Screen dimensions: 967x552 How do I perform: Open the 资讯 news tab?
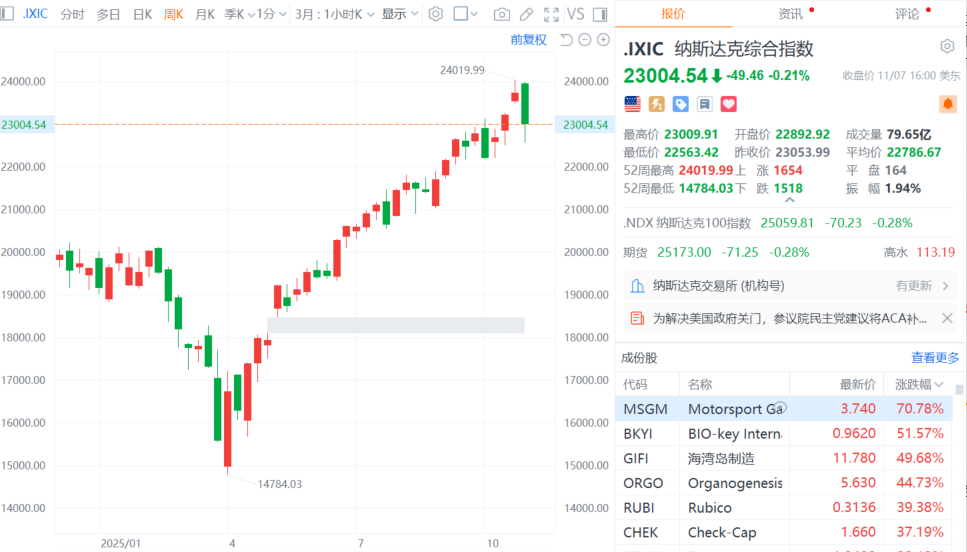tap(790, 14)
